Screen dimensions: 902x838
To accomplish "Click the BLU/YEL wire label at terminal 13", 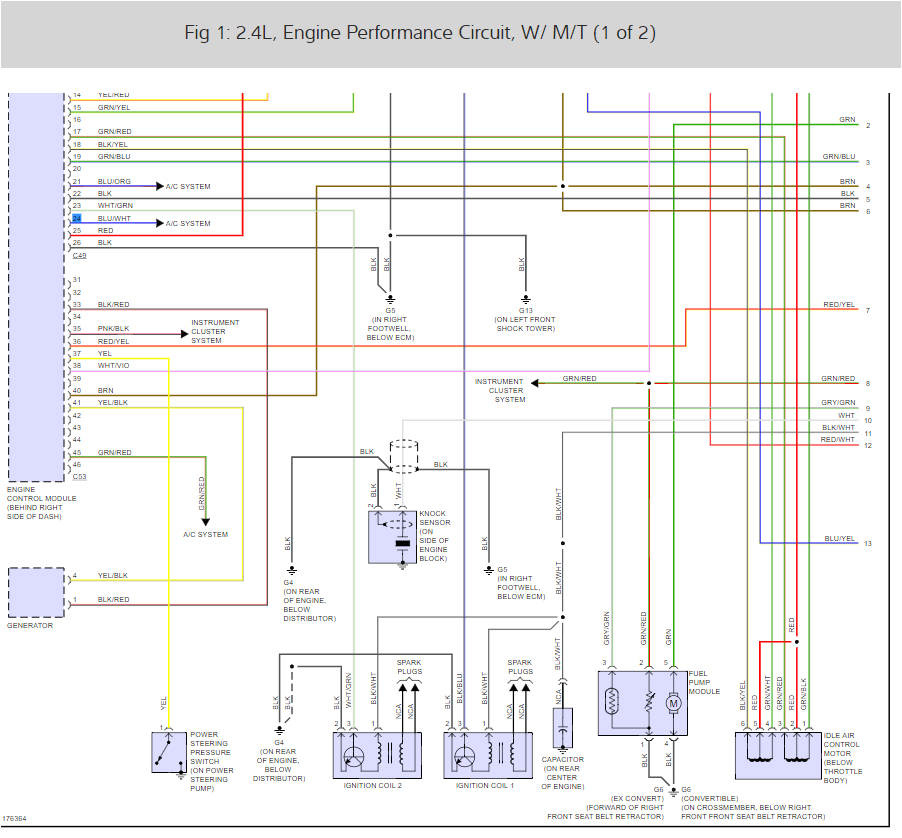I will coord(838,539).
